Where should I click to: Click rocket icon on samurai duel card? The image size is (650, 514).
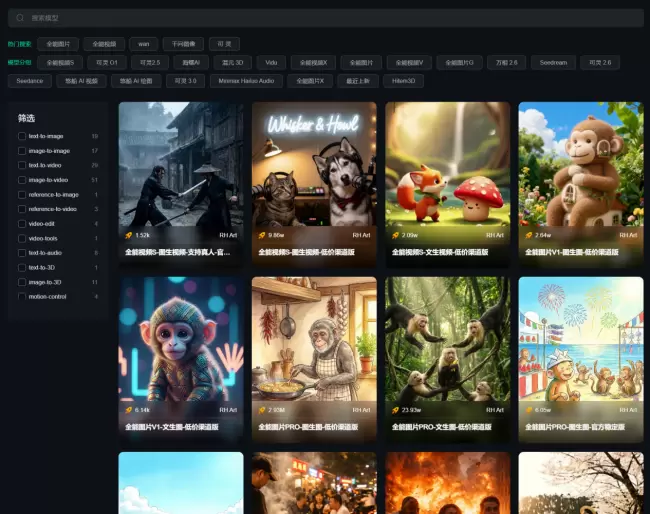pyautogui.click(x=128, y=235)
